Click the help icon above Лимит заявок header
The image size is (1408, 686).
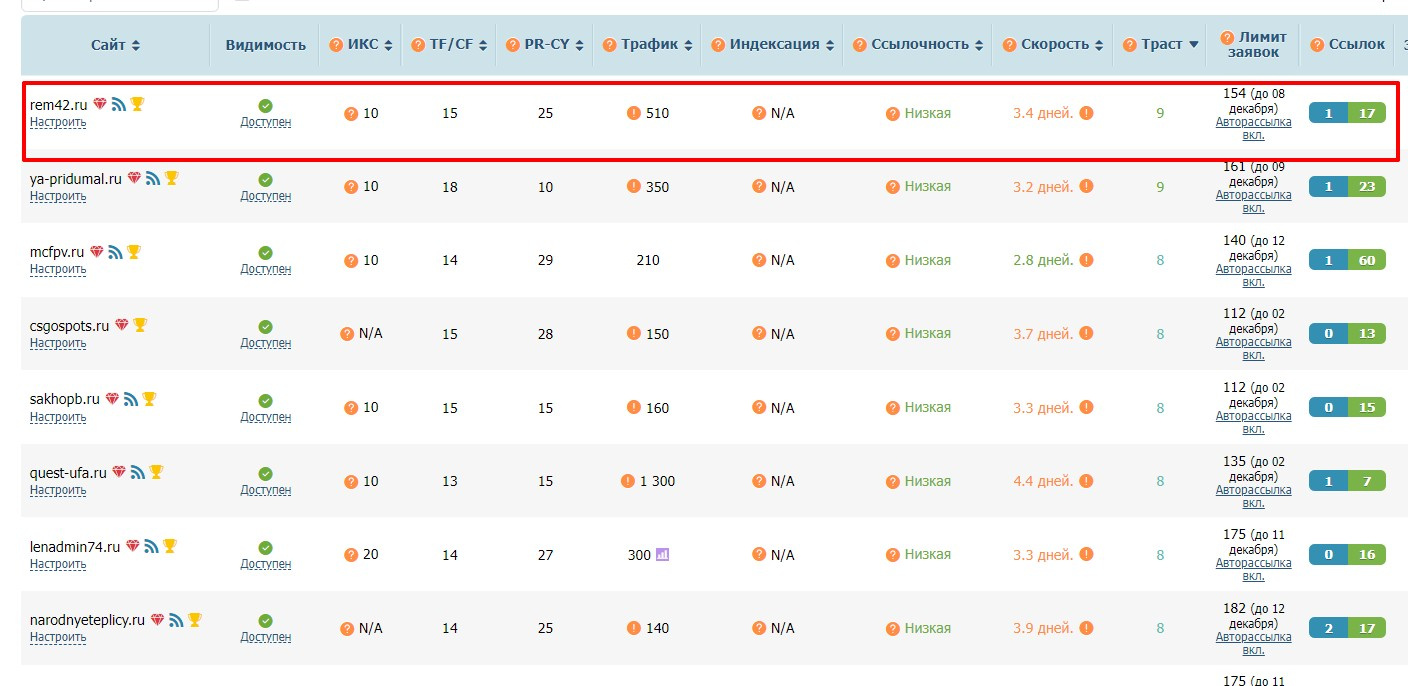click(x=1227, y=37)
